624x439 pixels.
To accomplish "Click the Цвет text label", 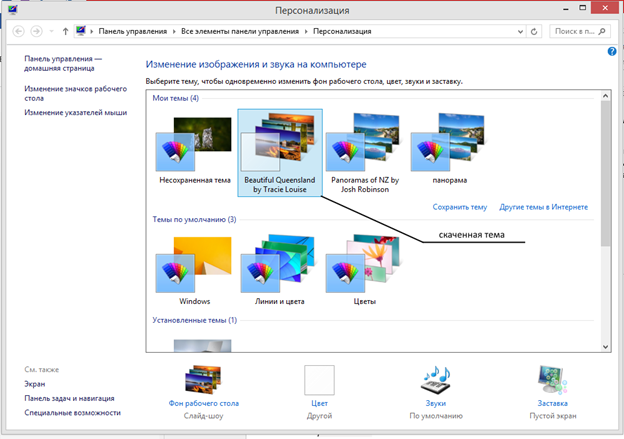I will [x=319, y=403].
